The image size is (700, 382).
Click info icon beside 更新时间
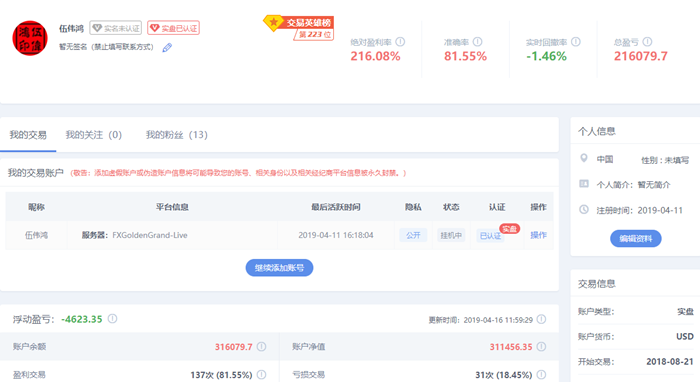pos(541,319)
